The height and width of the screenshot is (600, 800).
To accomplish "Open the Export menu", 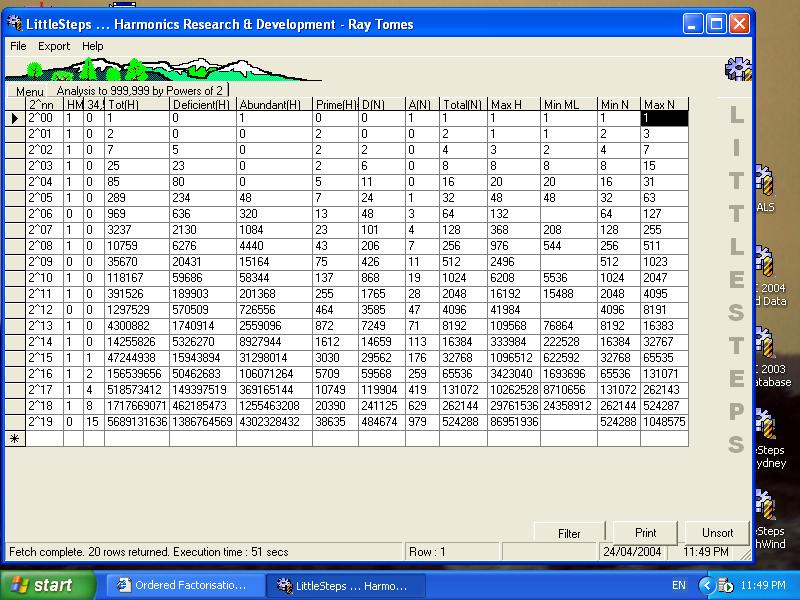I will 53,46.
